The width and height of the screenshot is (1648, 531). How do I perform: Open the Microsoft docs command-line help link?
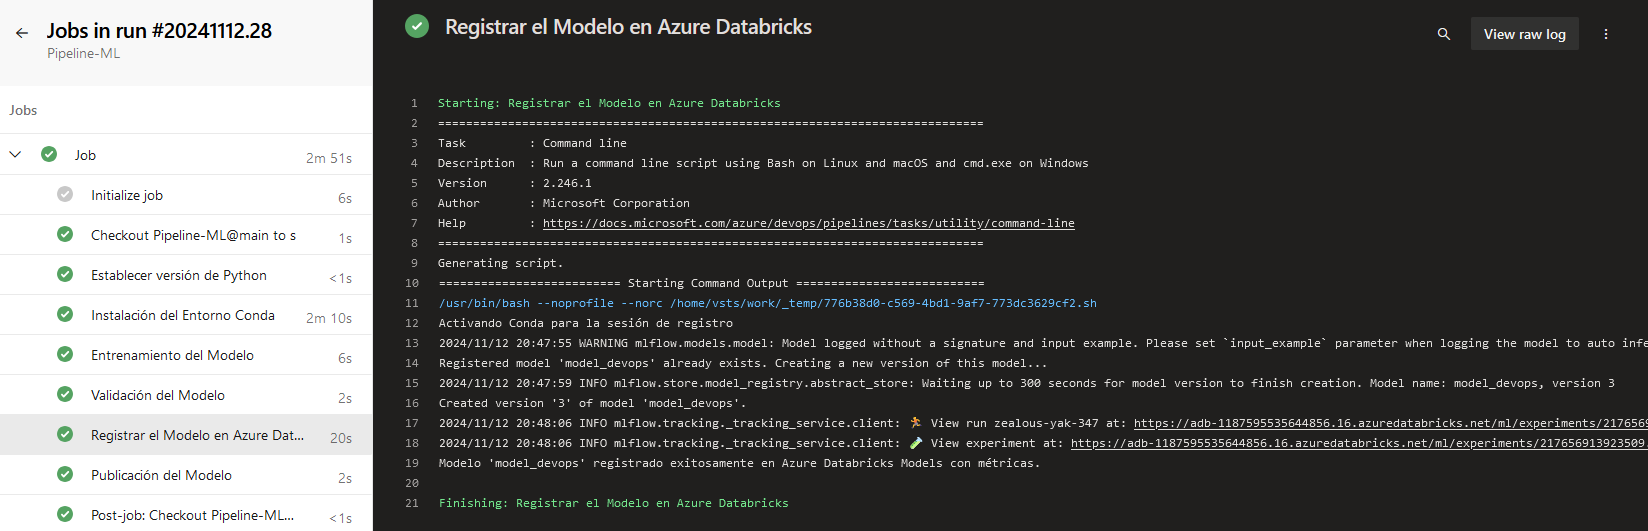coord(808,223)
